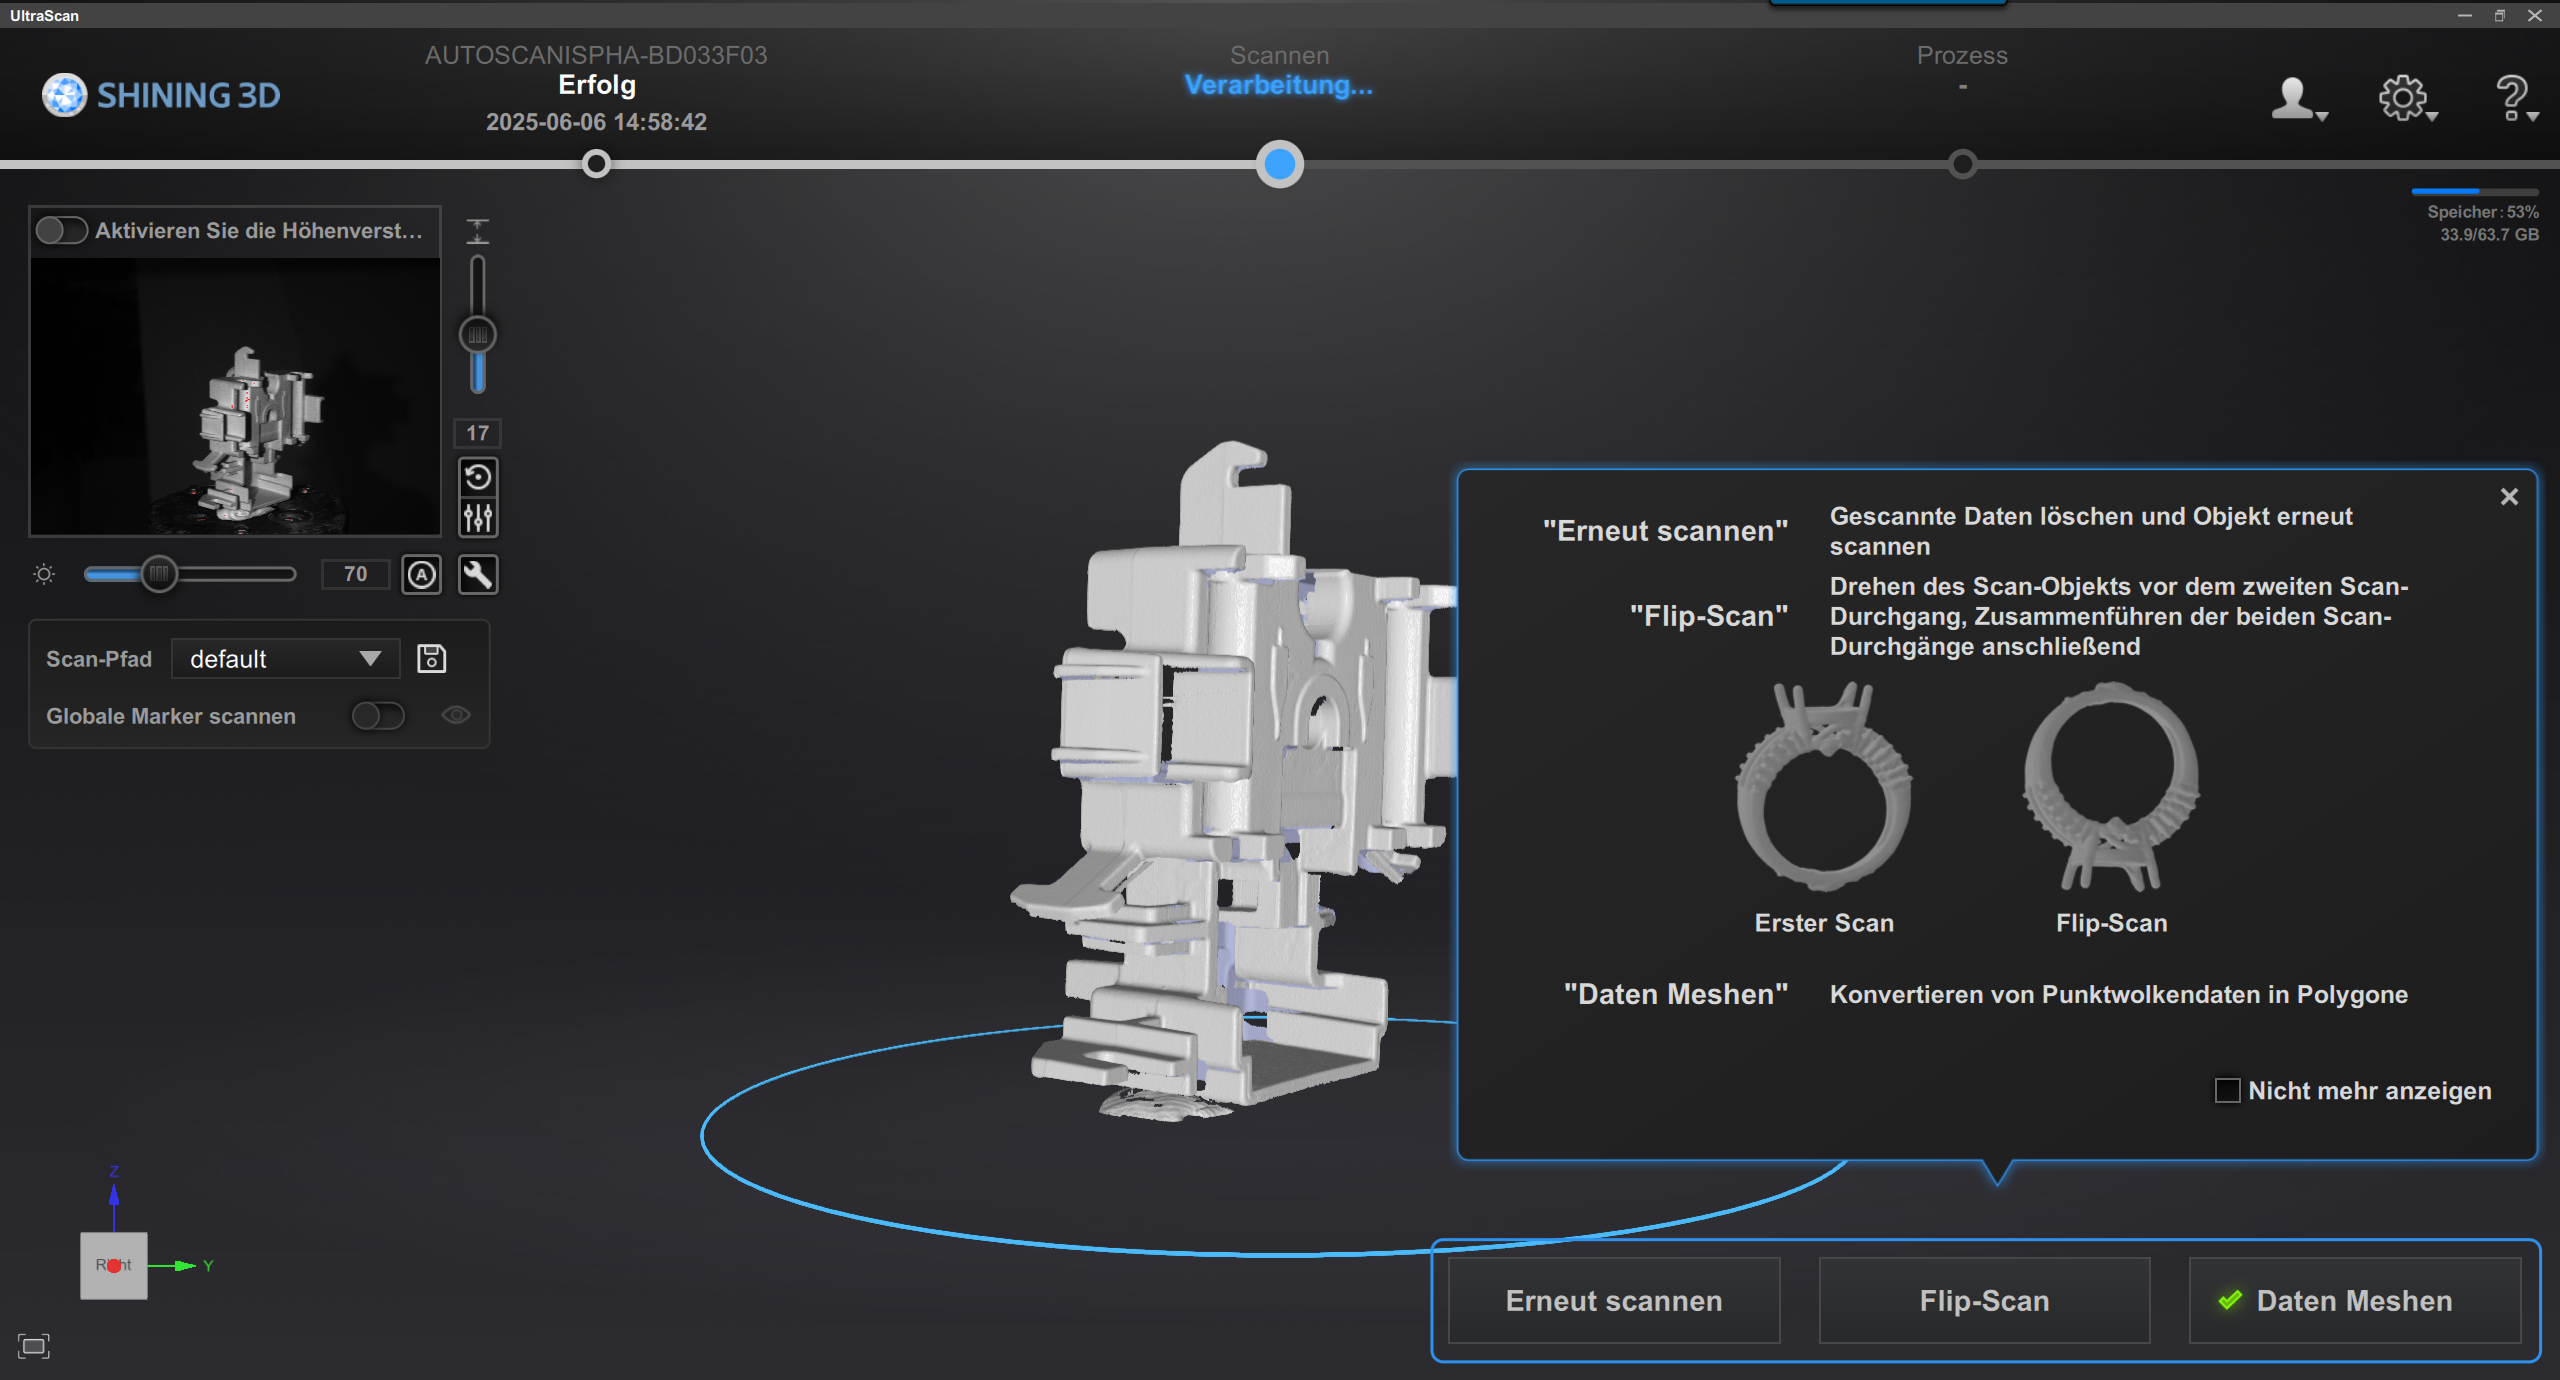
Task: Click the fit-view icon at bottom left
Action: click(34, 1346)
